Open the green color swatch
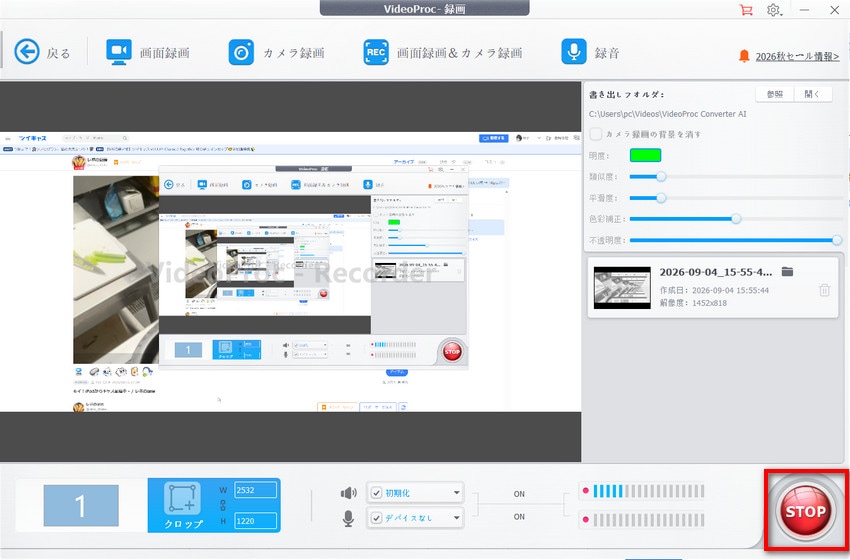This screenshot has height=560, width=850. click(x=645, y=156)
